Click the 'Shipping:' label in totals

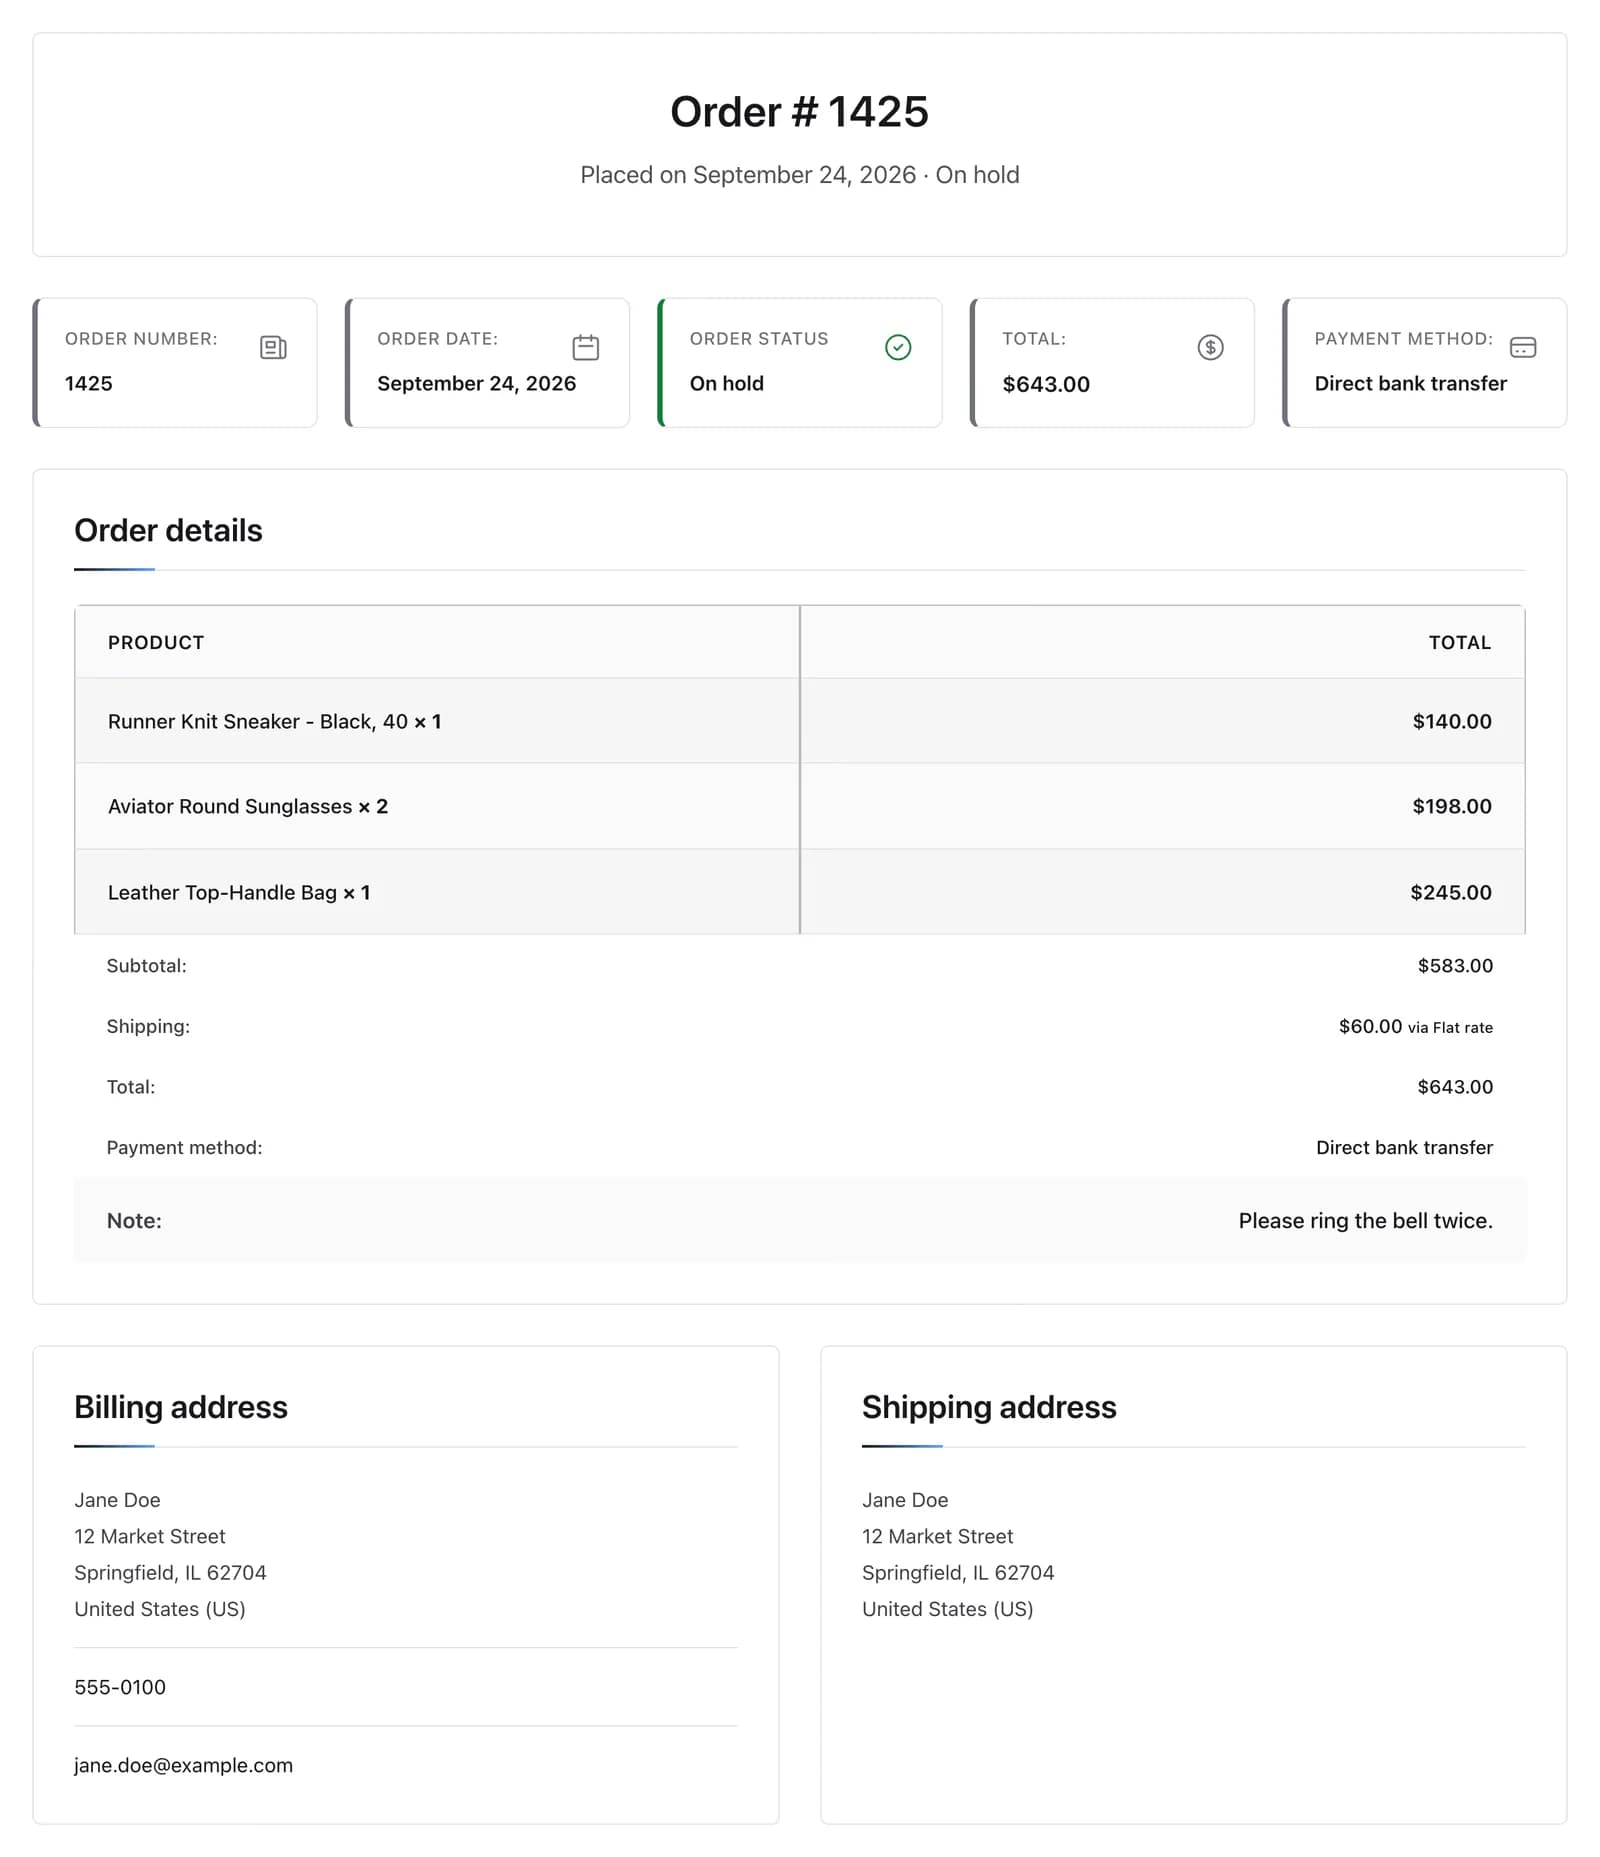(148, 1026)
